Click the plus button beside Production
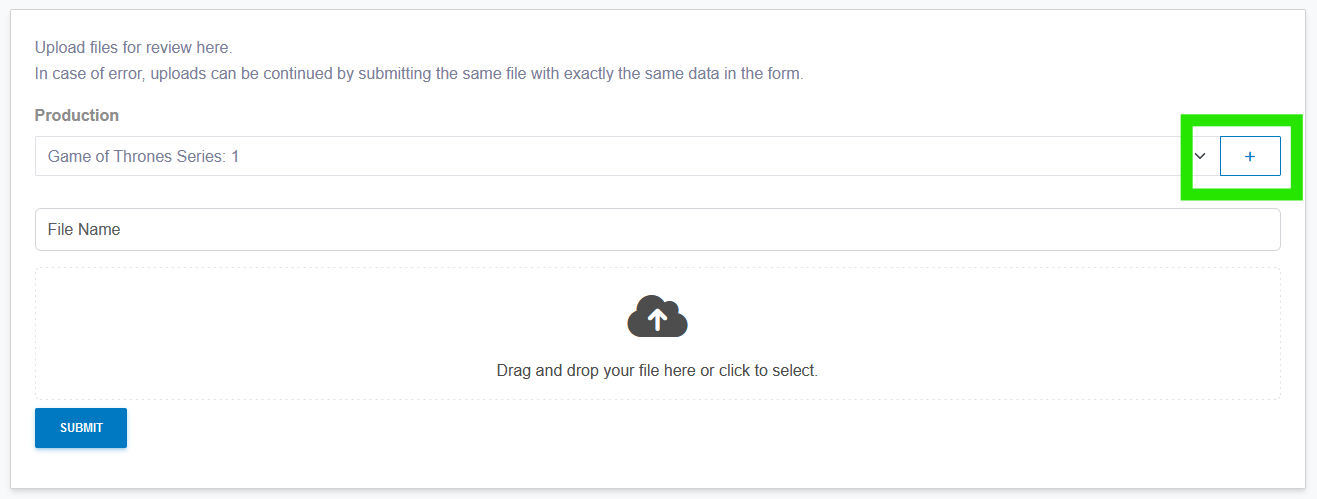 pyautogui.click(x=1250, y=156)
